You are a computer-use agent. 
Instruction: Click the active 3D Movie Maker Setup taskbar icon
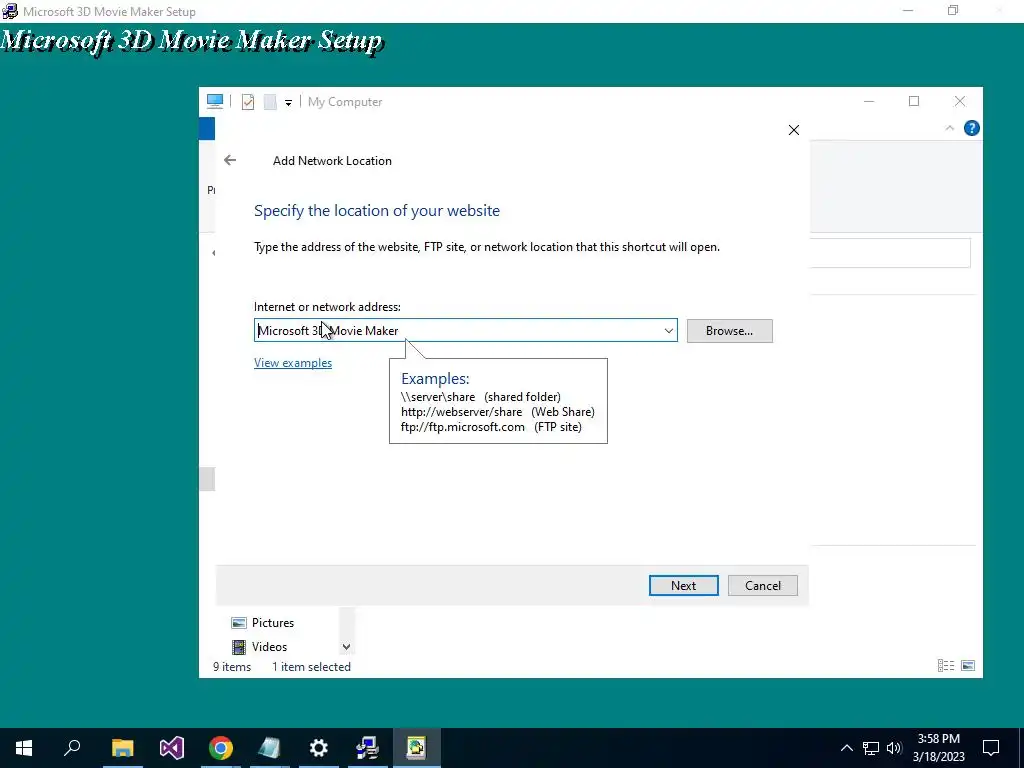pos(417,748)
